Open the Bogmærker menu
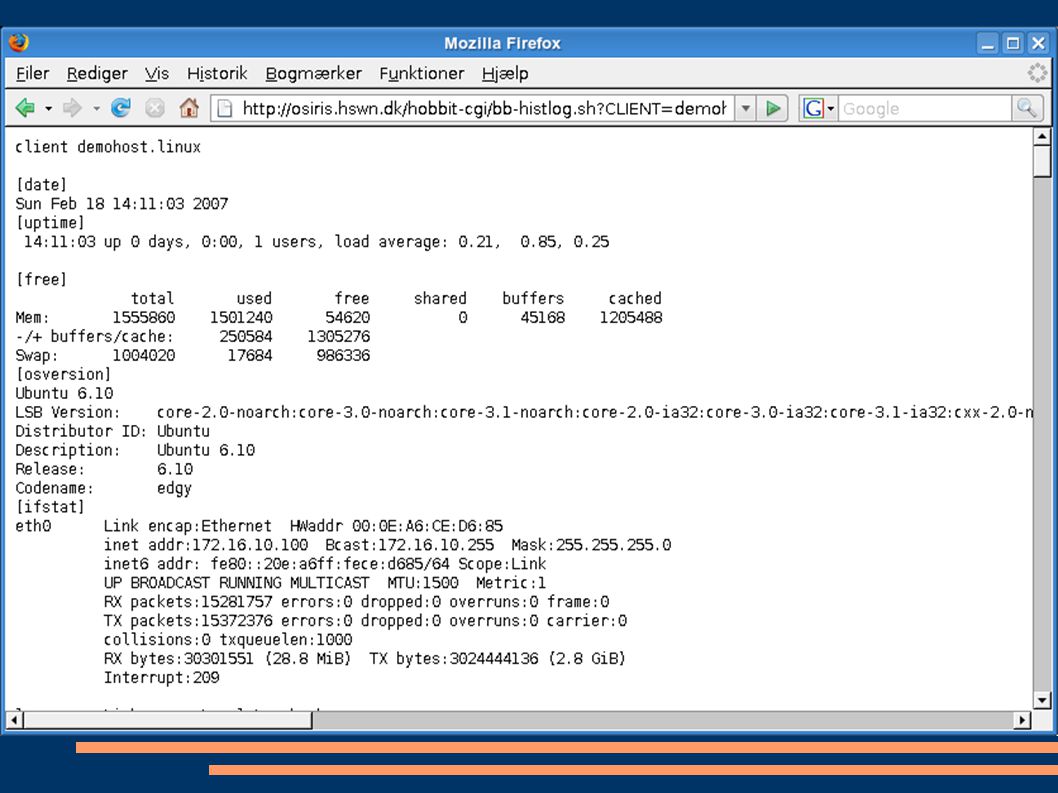 pyautogui.click(x=314, y=74)
